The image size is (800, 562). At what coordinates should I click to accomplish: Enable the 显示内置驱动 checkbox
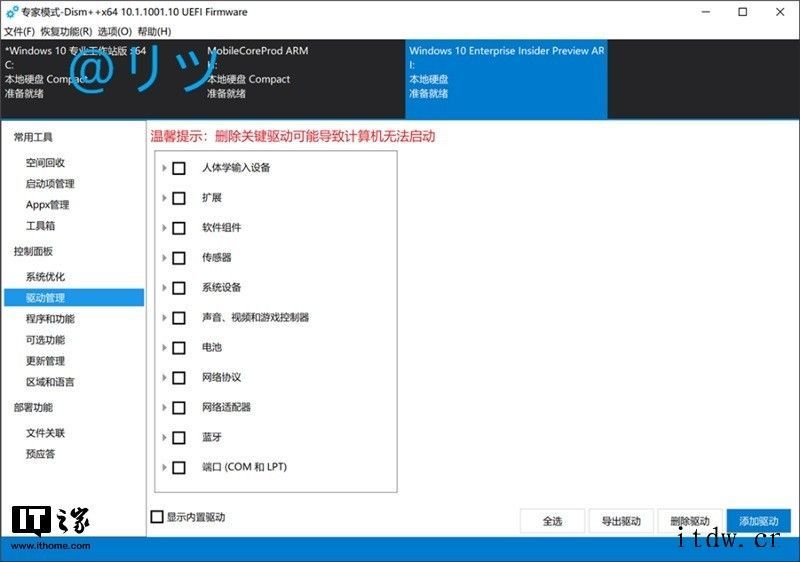pyautogui.click(x=157, y=517)
